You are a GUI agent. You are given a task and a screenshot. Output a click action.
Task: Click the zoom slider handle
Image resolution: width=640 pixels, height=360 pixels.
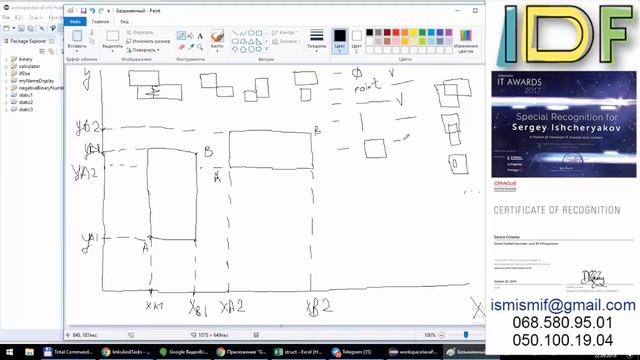pos(466,335)
